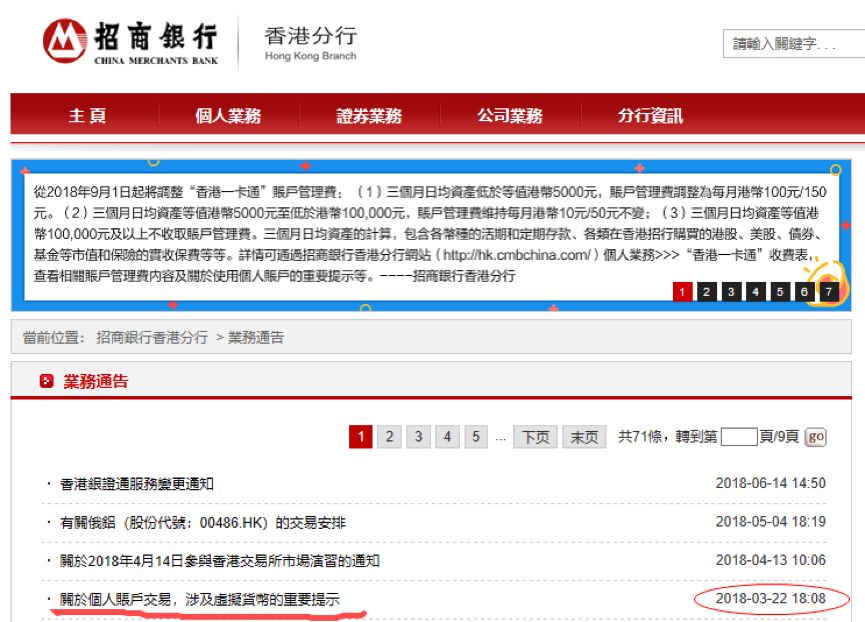Click the 共71條 total count text
Screen dimensions: 865x622
click(639, 437)
